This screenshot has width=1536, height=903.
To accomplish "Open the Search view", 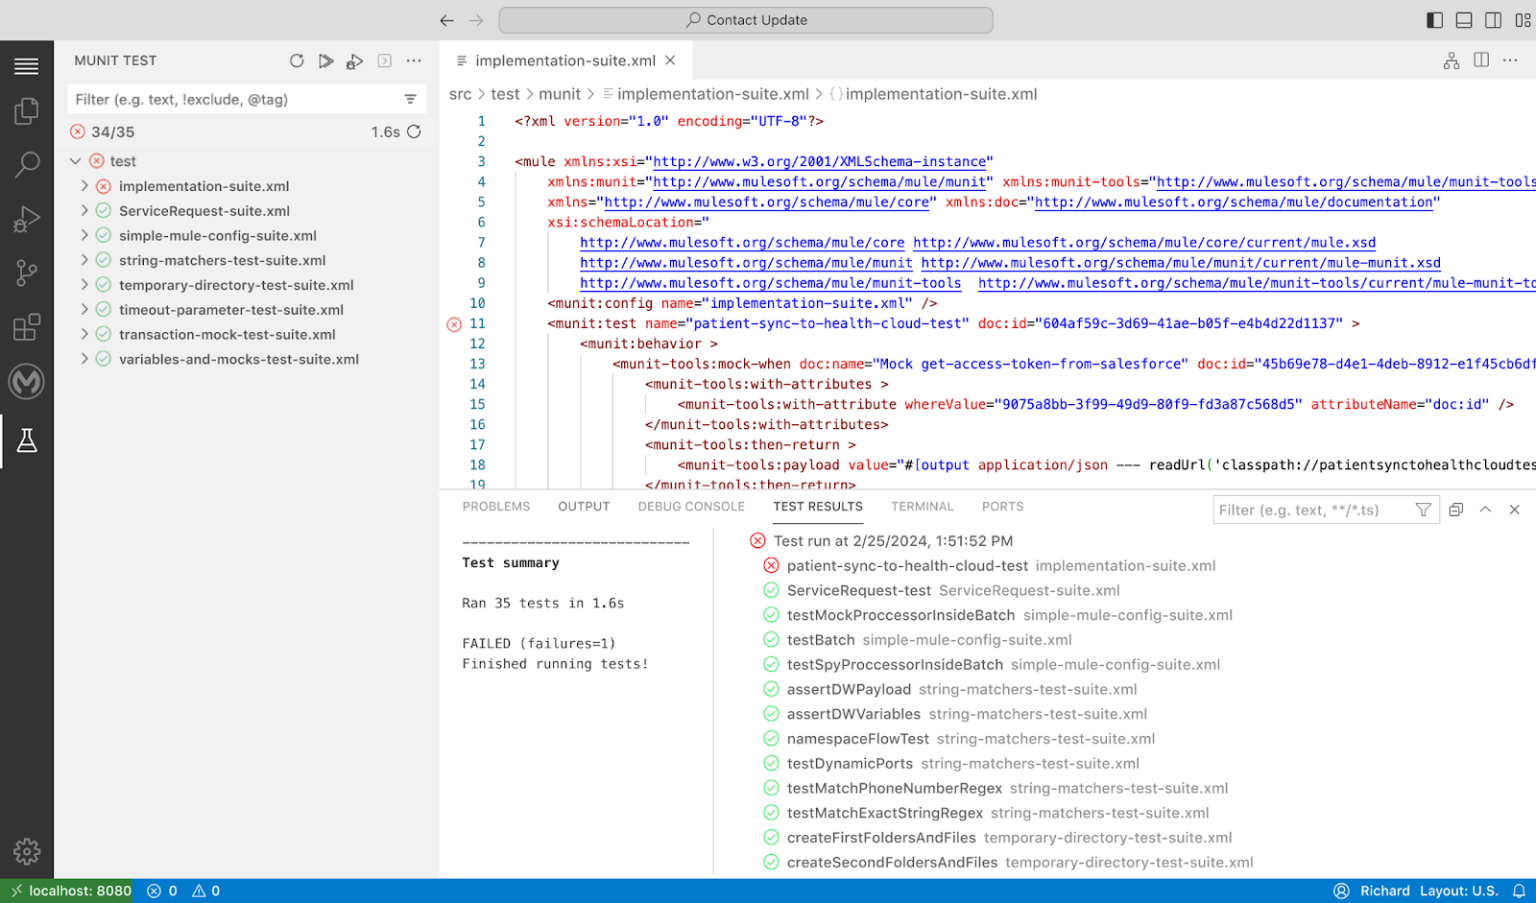I will pyautogui.click(x=26, y=165).
